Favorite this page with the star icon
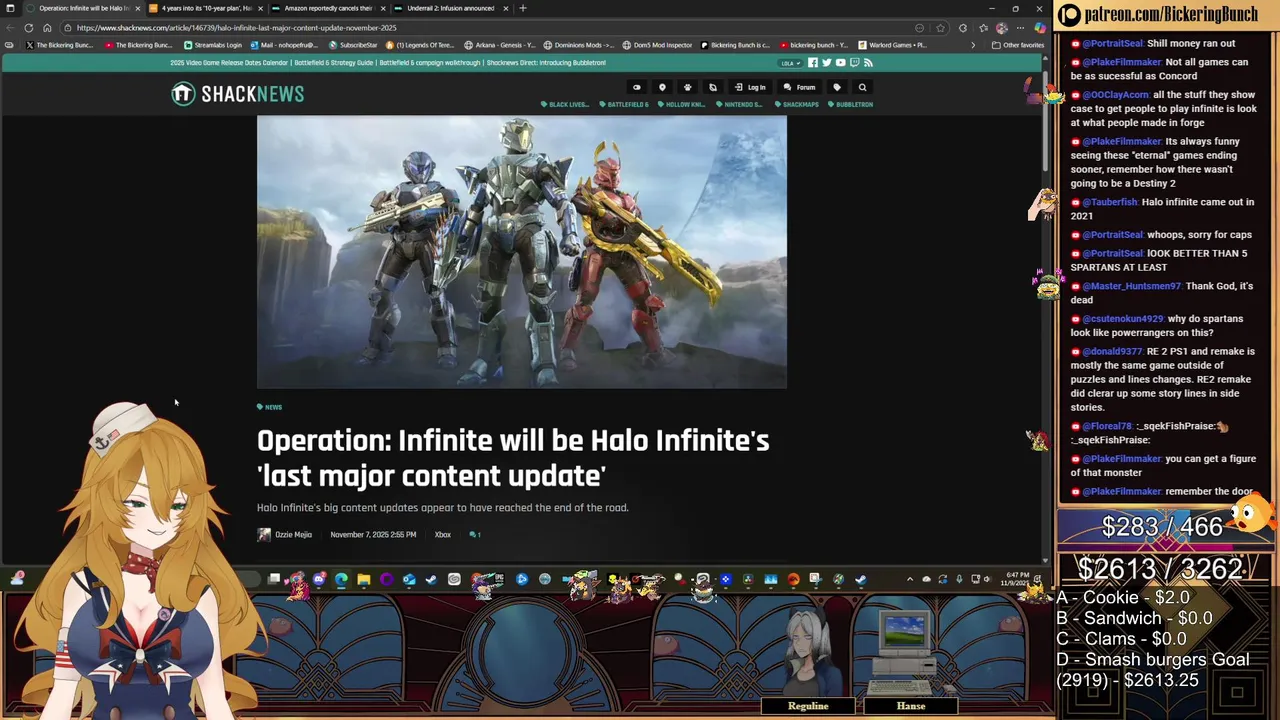The height and width of the screenshot is (720, 1280). pos(940,28)
